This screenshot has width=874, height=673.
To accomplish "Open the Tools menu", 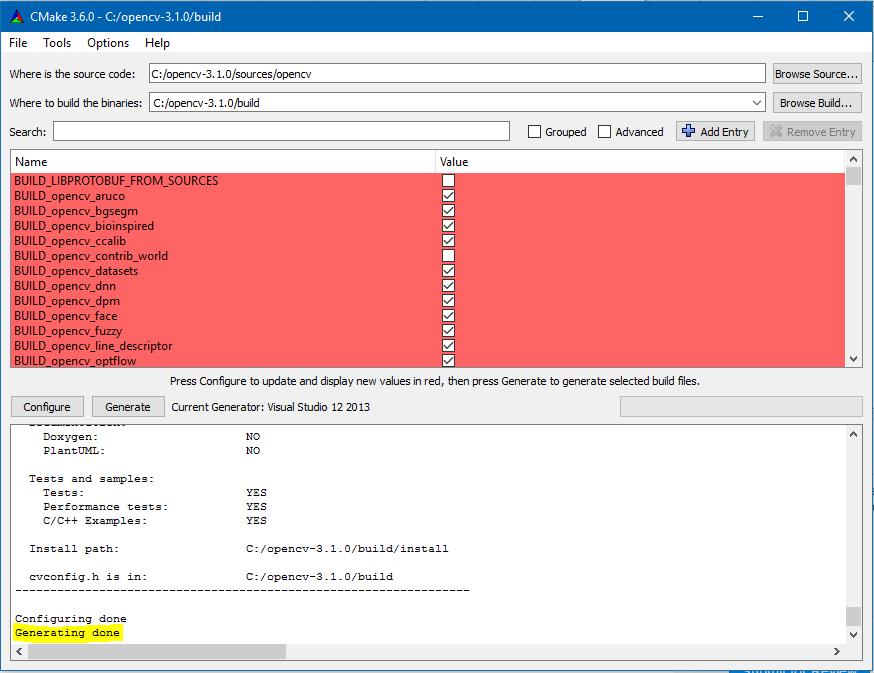I will tap(57, 43).
